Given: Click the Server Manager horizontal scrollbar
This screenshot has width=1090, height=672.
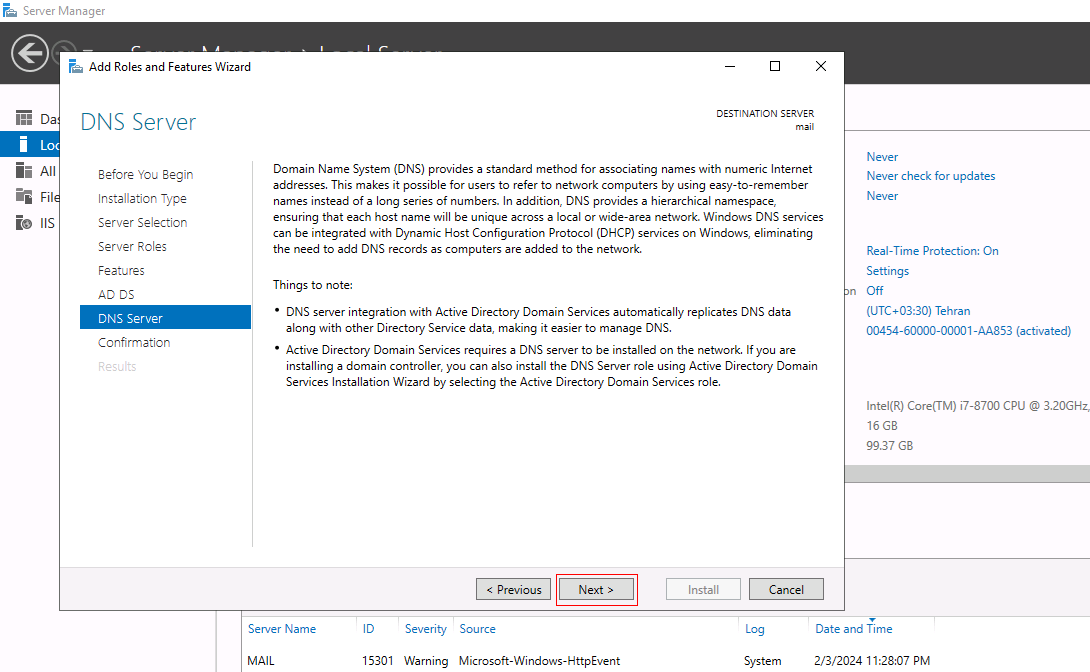Looking at the screenshot, I should pyautogui.click(x=967, y=473).
